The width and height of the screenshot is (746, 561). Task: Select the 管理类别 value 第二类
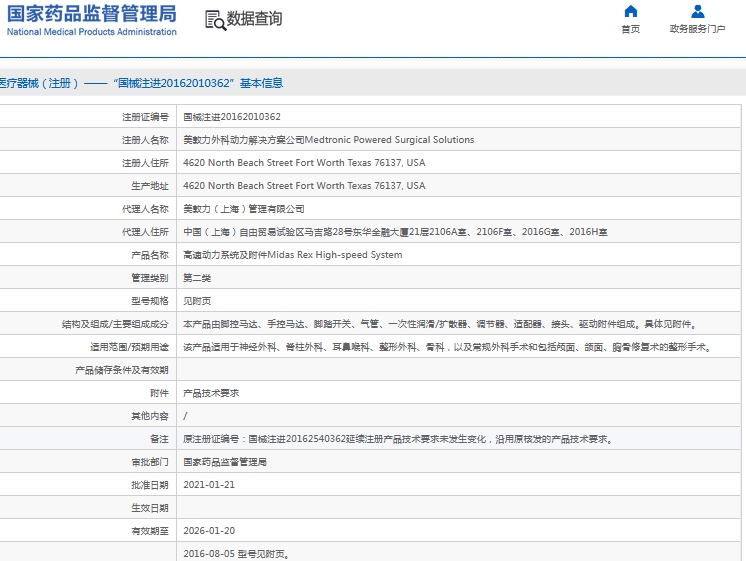(x=197, y=278)
